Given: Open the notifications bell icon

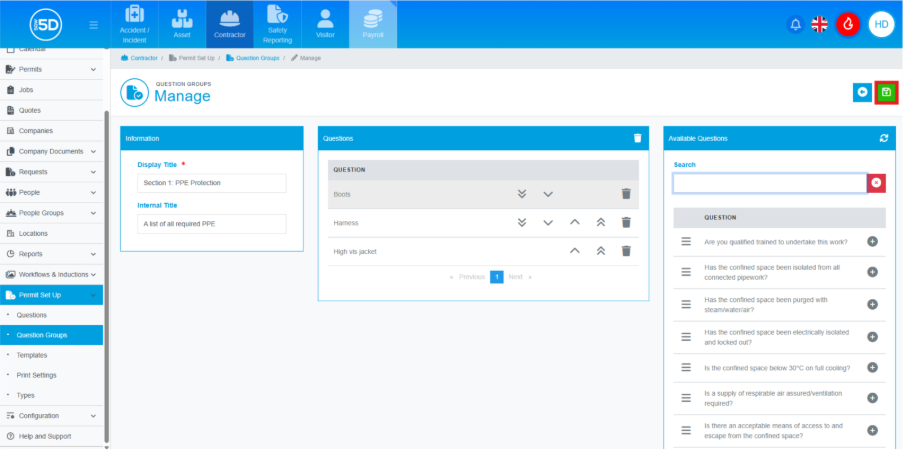Looking at the screenshot, I should (796, 24).
